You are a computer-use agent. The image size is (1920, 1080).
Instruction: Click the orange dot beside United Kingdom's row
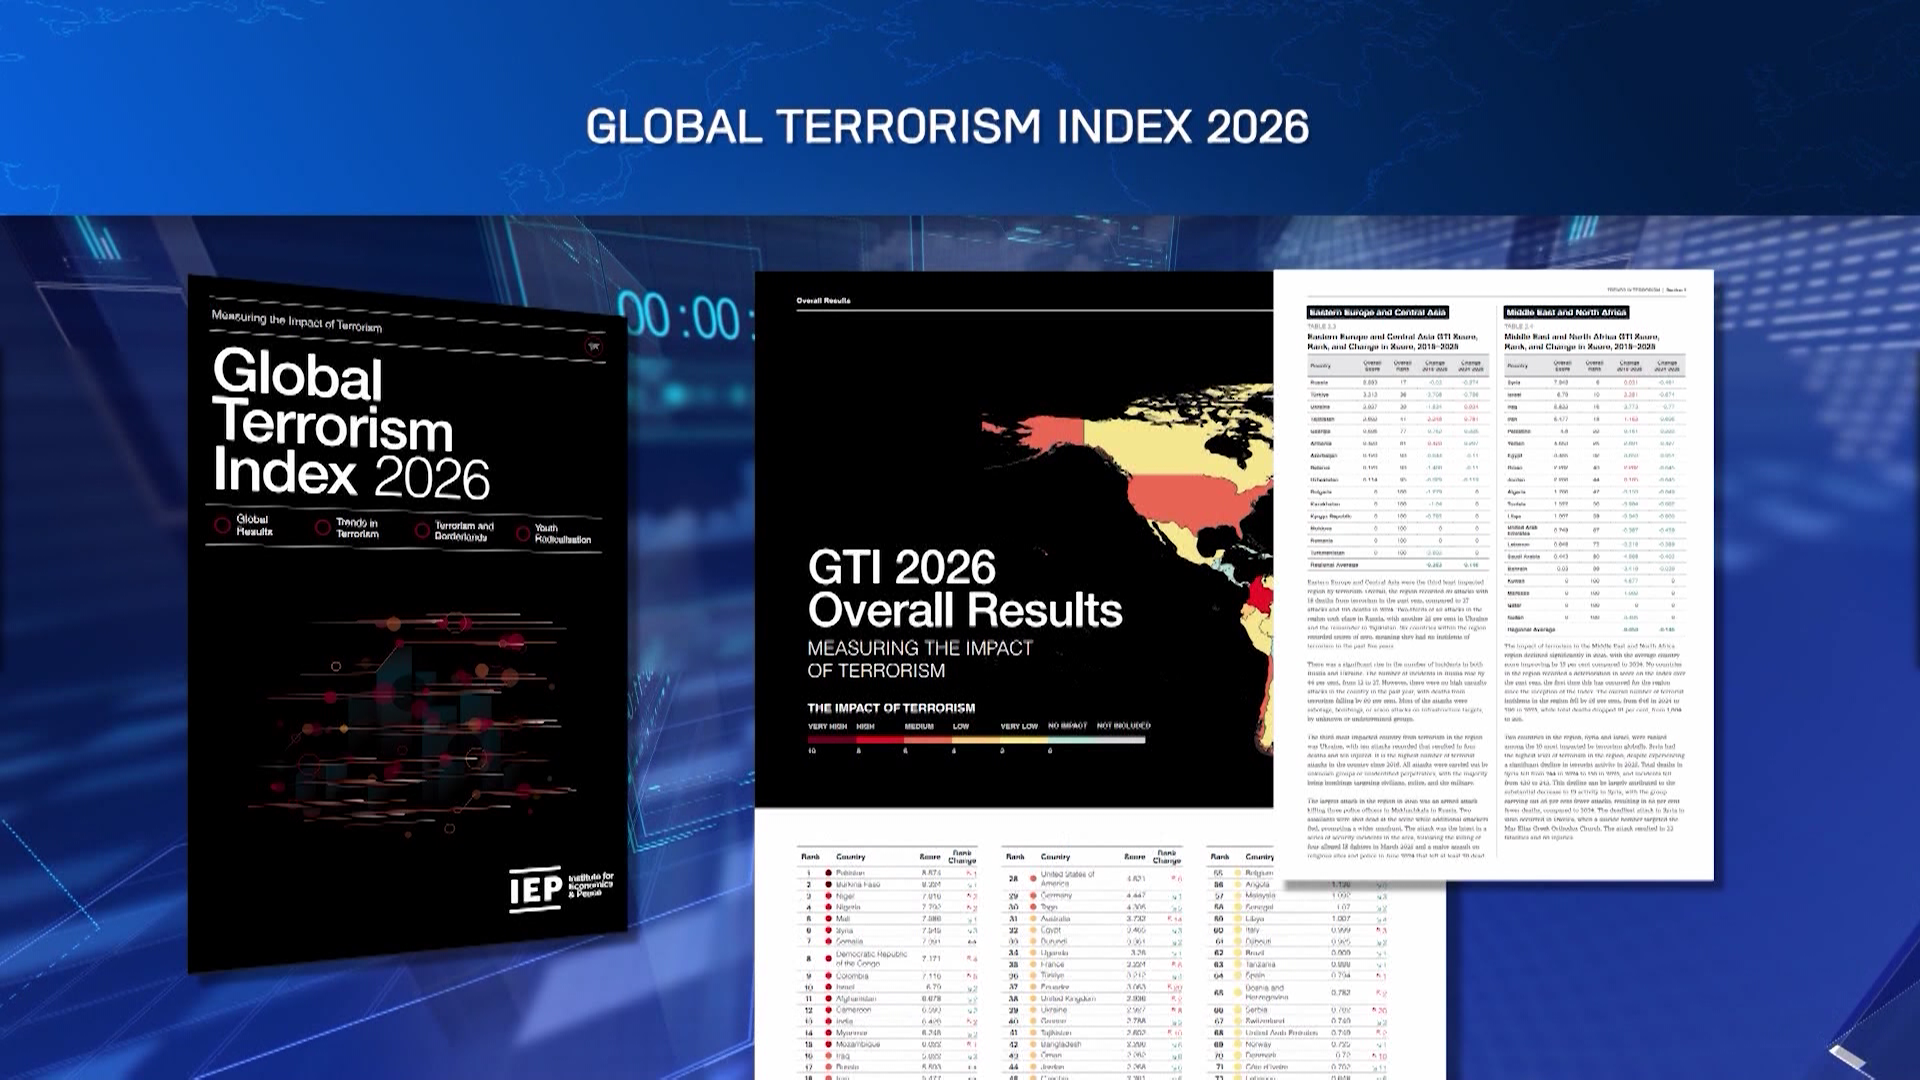(x=1033, y=998)
